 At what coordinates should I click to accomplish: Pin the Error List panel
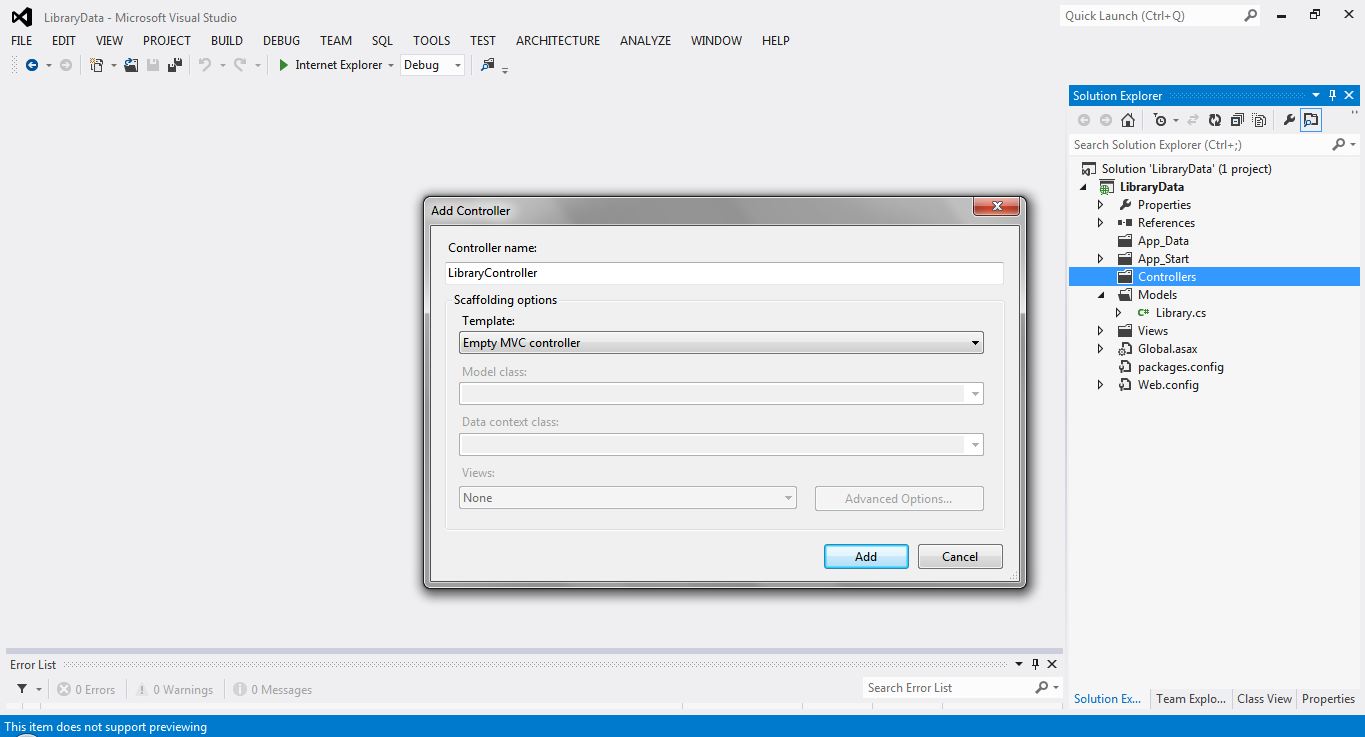[1035, 664]
